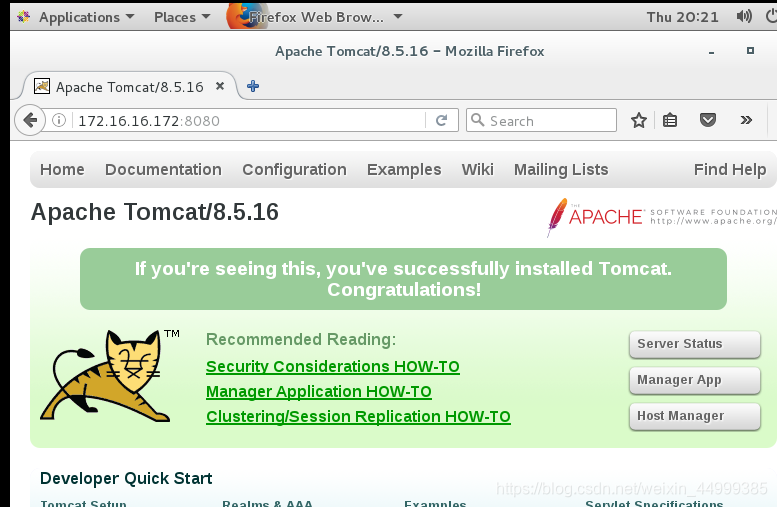Click the Firefox browser back arrow button
The image size is (777, 507).
click(x=30, y=120)
